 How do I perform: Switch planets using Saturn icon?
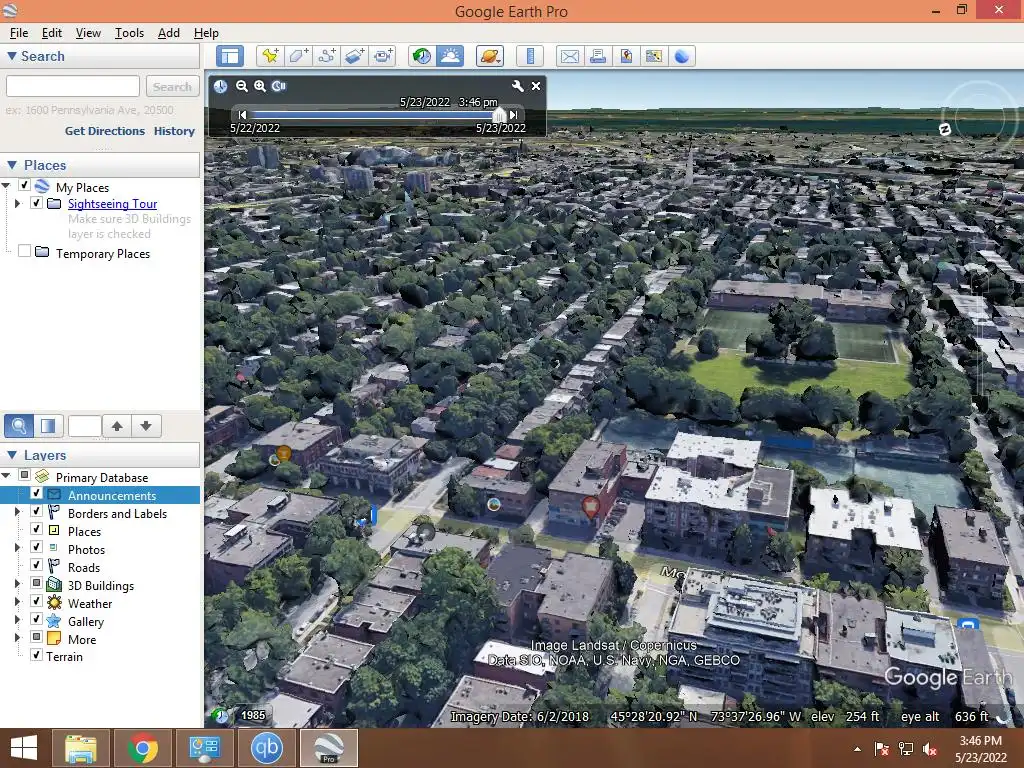[490, 56]
